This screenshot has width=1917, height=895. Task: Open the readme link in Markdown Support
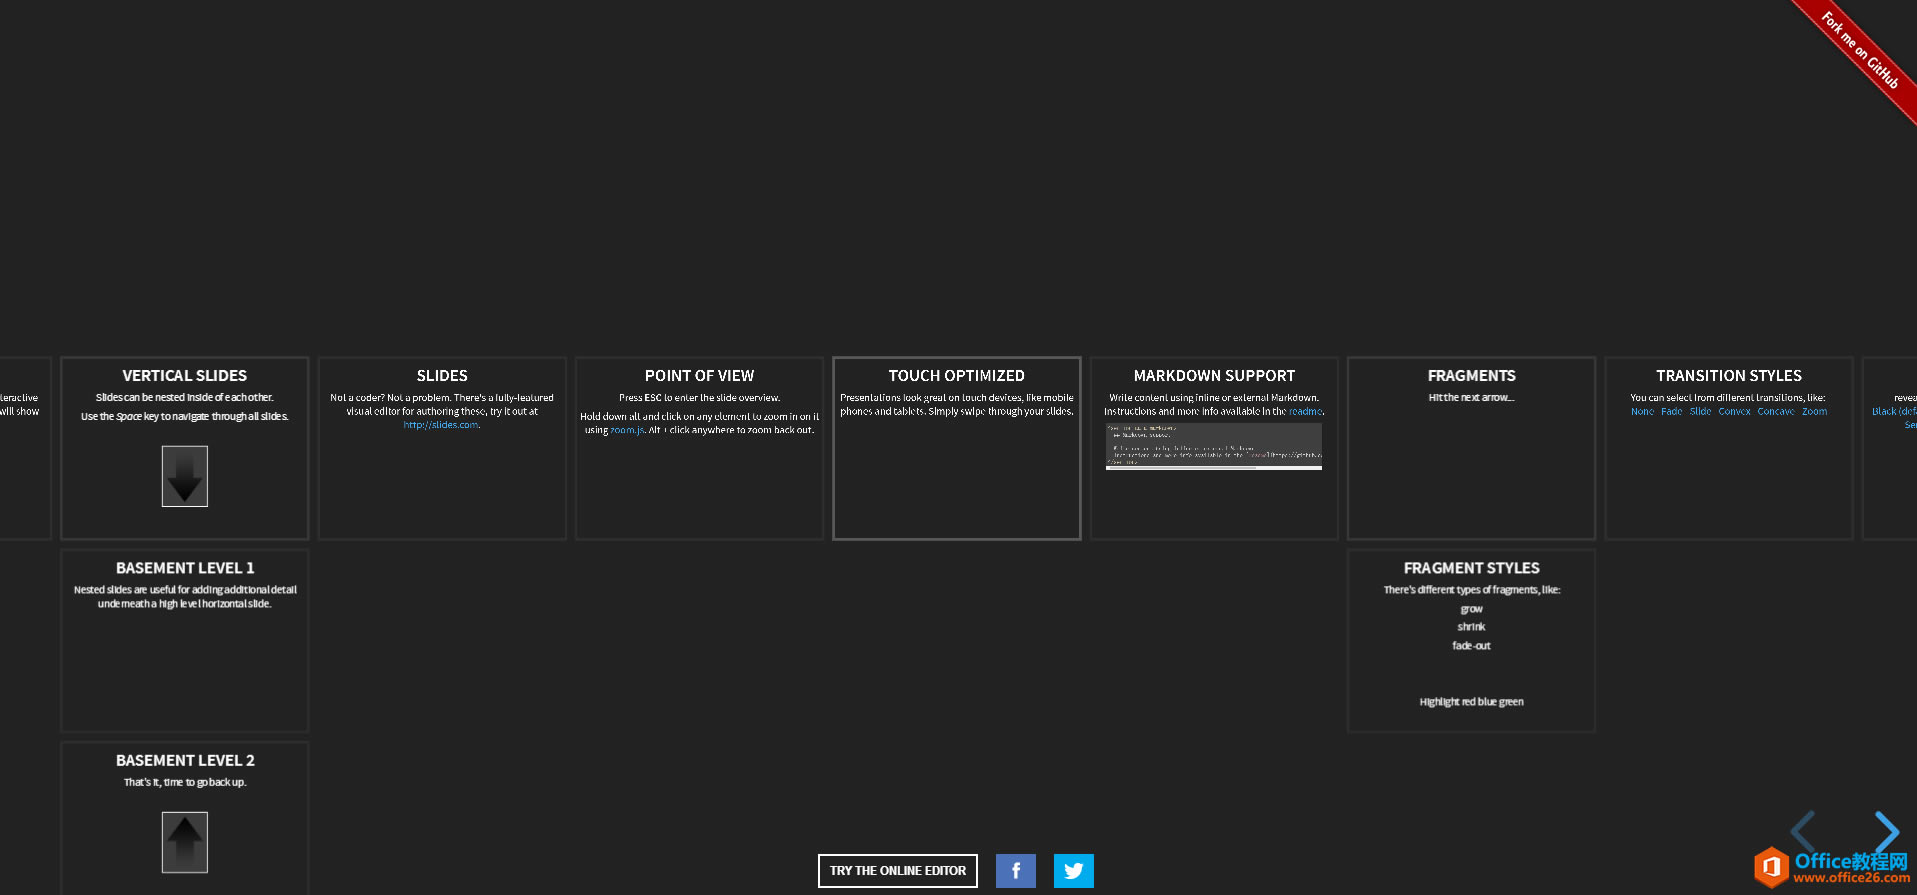tap(1305, 411)
